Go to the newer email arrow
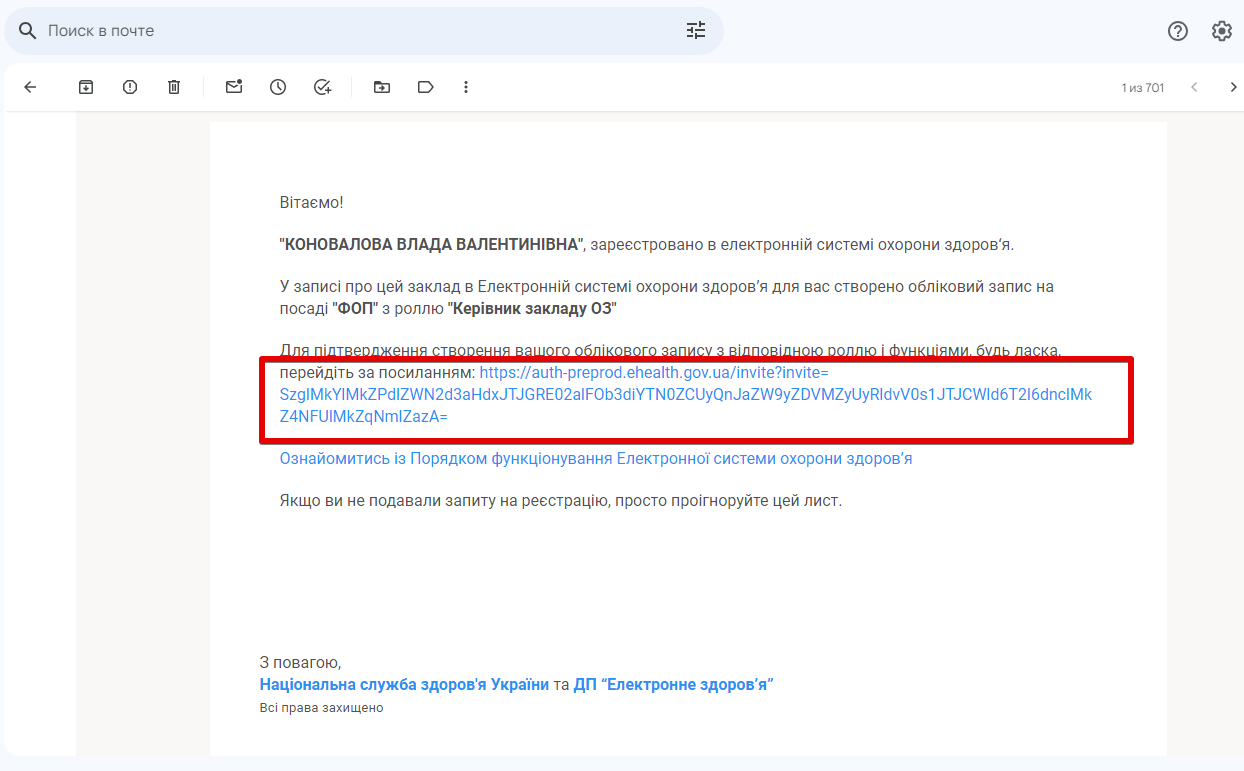Viewport: 1244px width, 771px height. pos(1194,87)
